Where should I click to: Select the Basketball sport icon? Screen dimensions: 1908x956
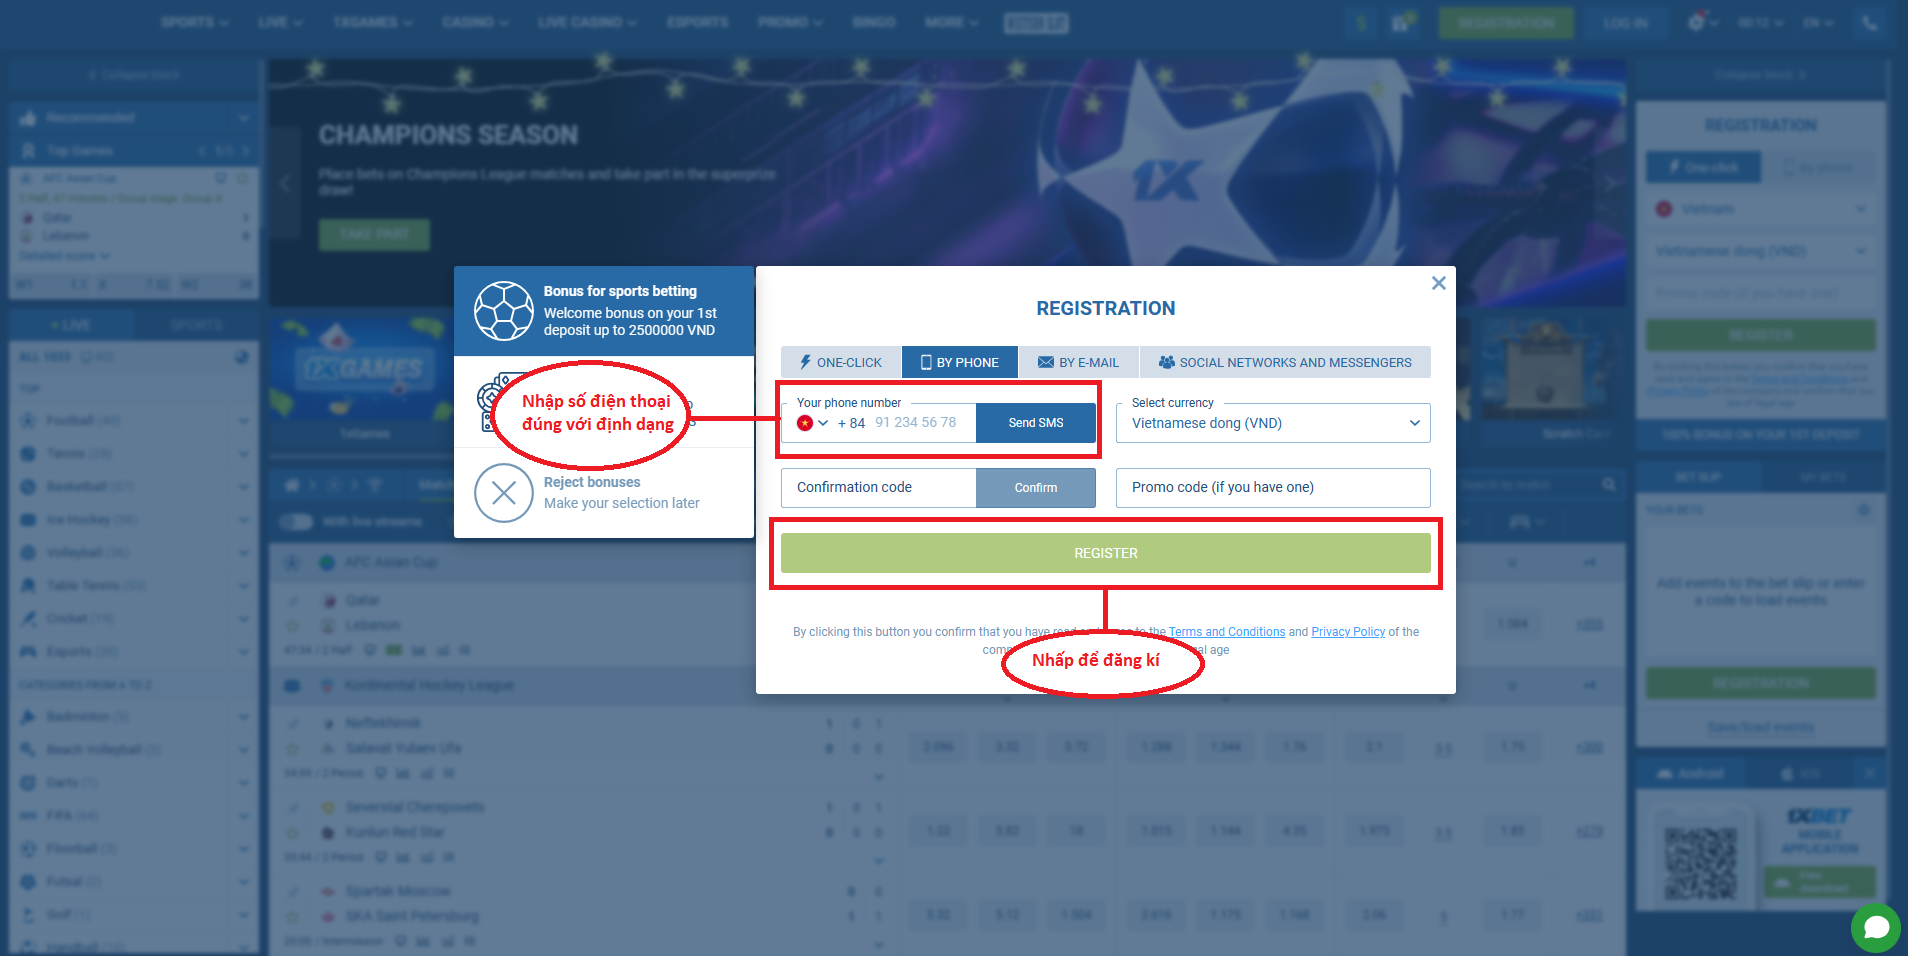pos(28,486)
